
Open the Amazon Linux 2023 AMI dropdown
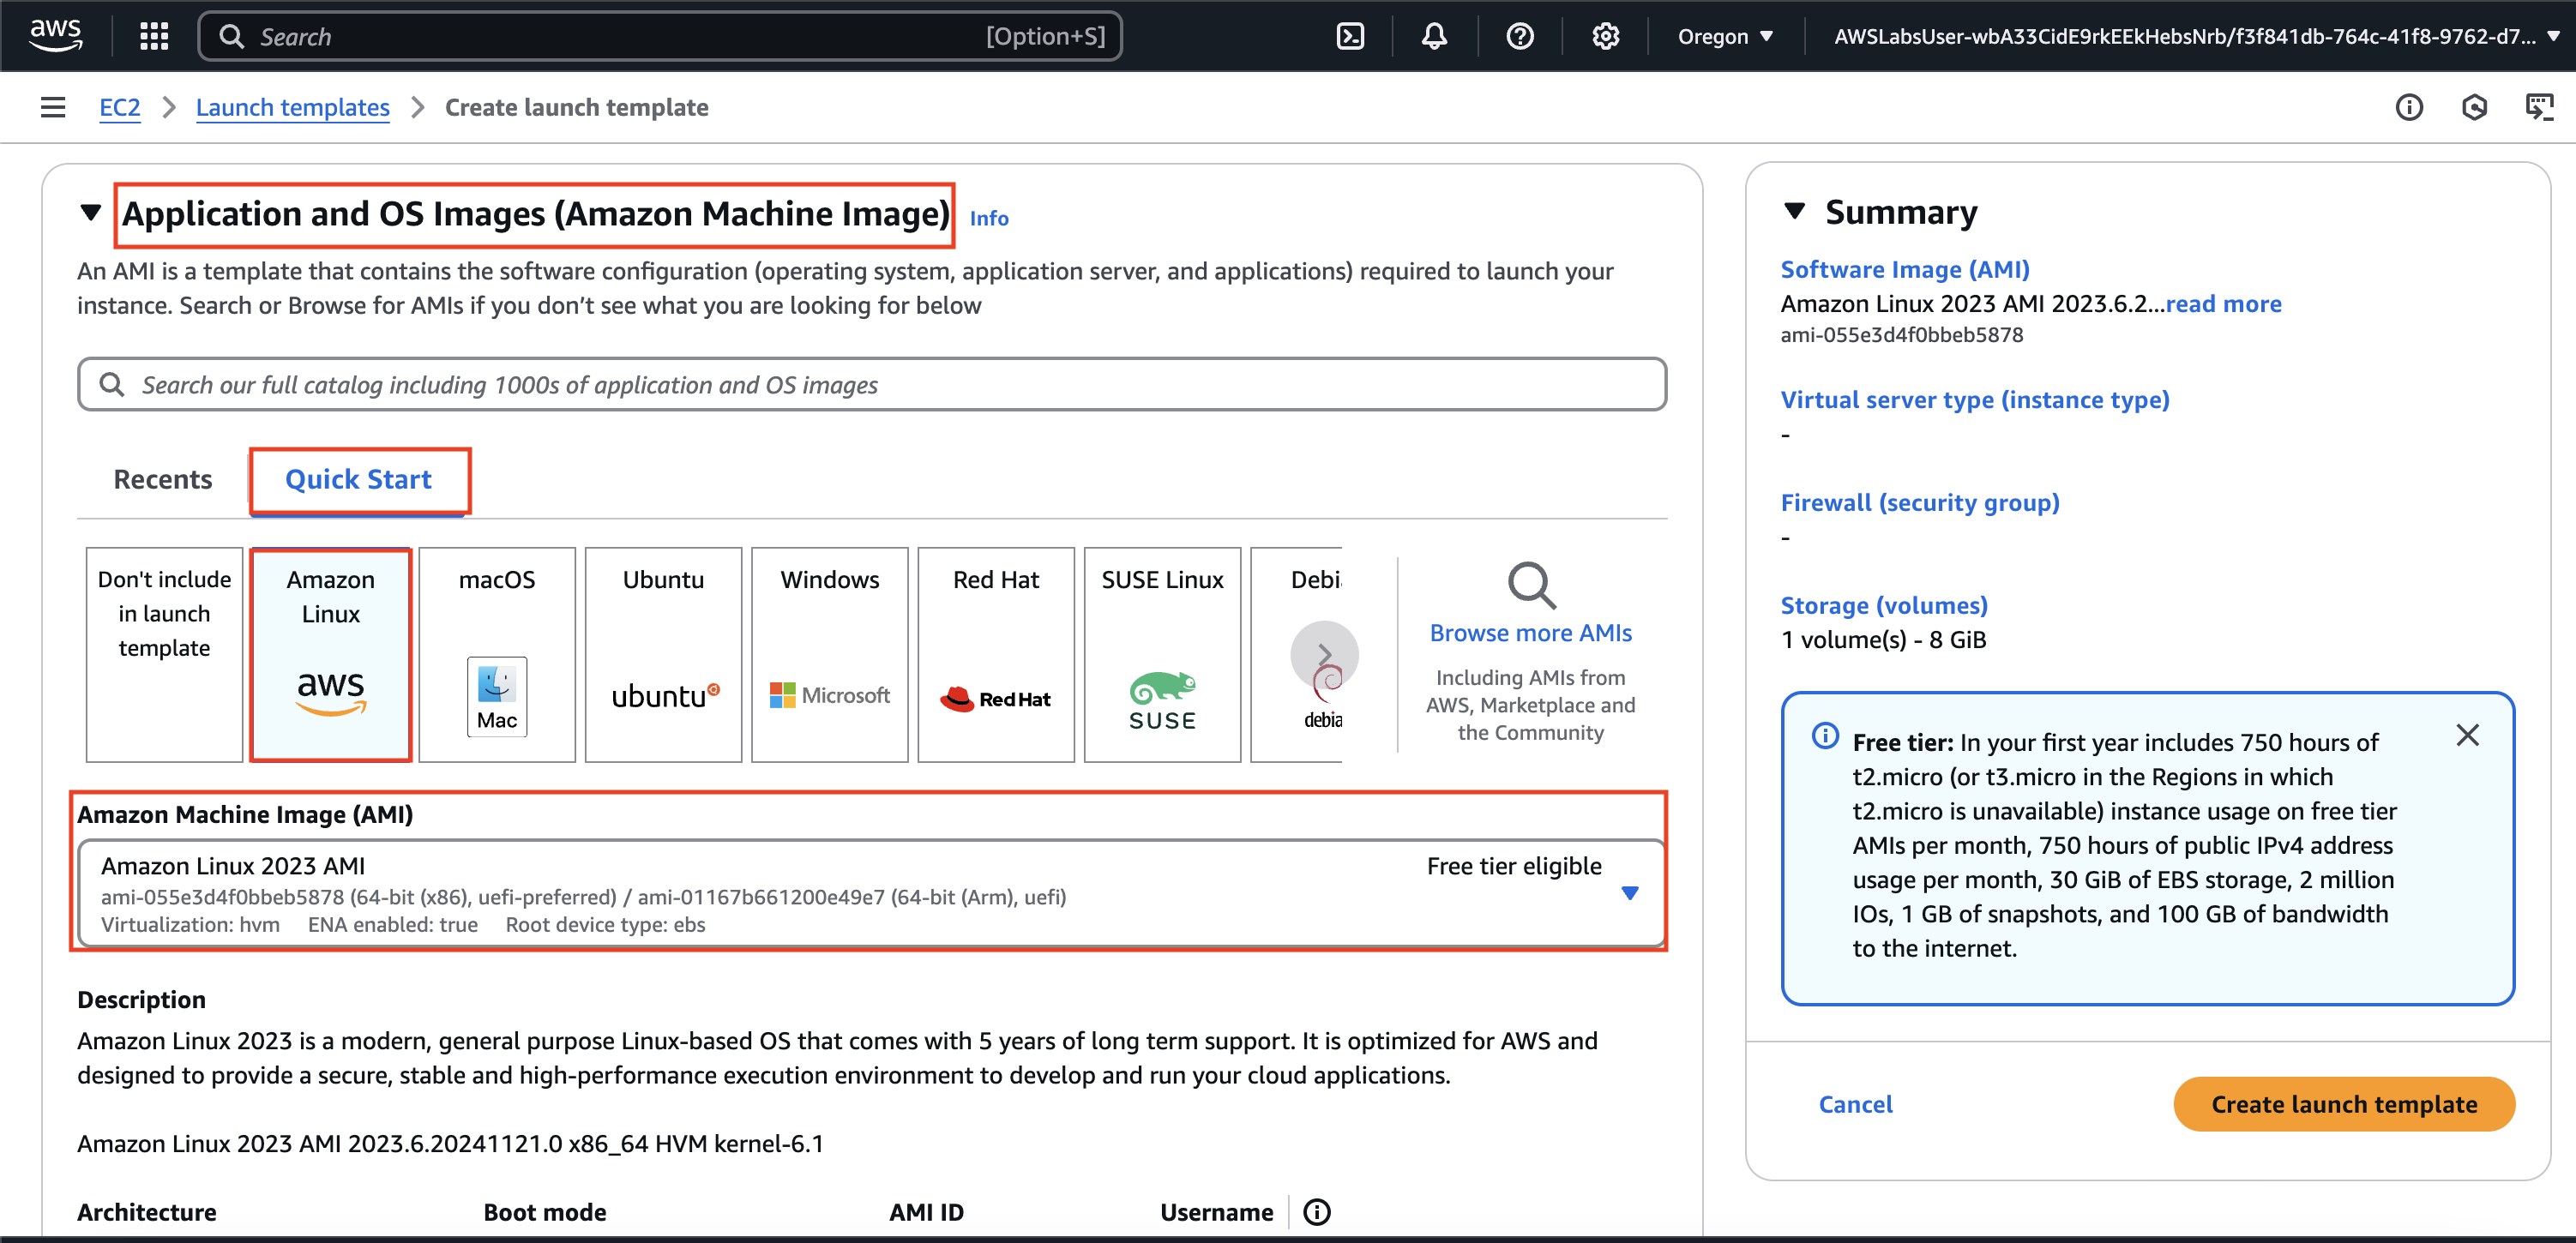click(870, 893)
